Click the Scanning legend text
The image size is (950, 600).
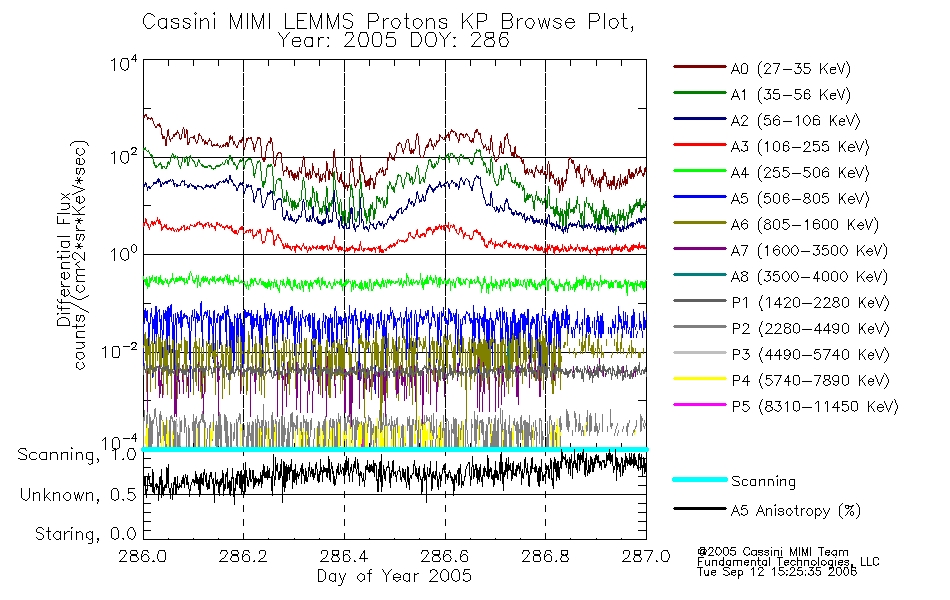pos(763,482)
